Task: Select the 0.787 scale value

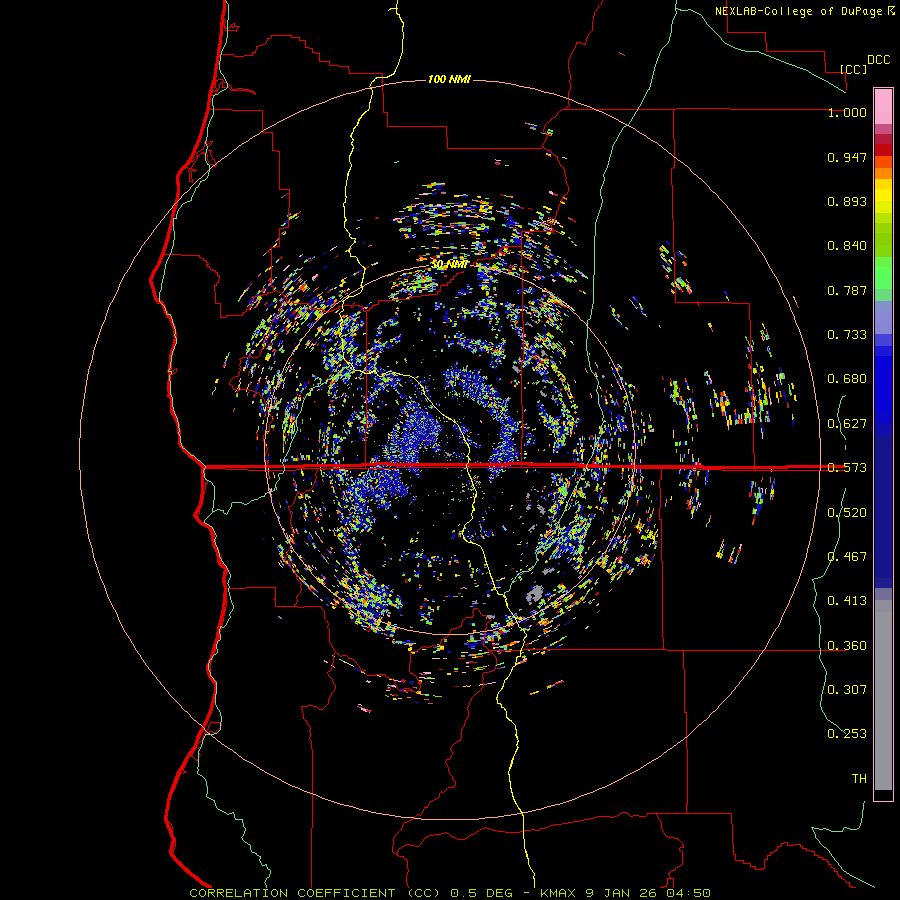Action: [847, 290]
